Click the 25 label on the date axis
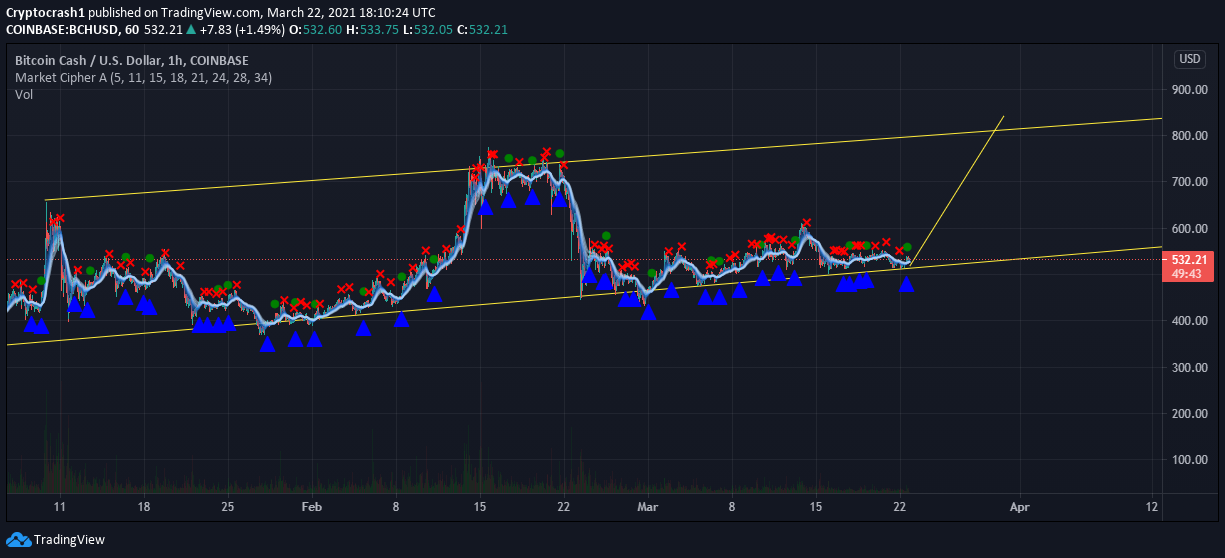 tap(228, 507)
